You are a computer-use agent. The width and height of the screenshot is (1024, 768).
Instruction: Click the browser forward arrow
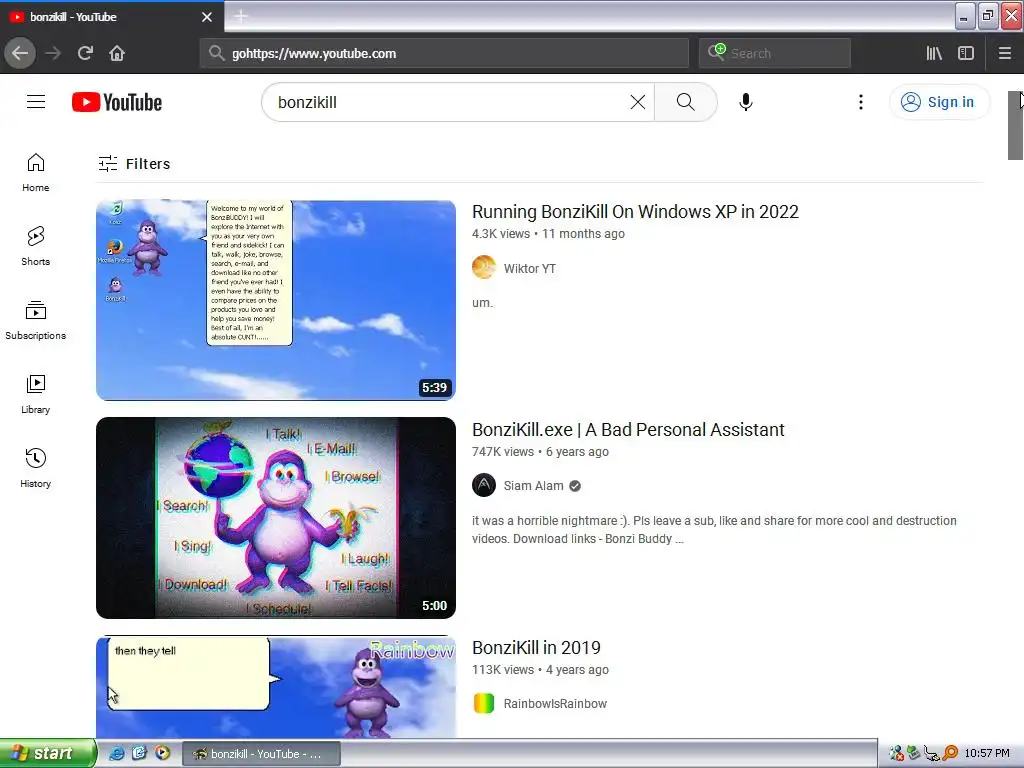[x=53, y=53]
